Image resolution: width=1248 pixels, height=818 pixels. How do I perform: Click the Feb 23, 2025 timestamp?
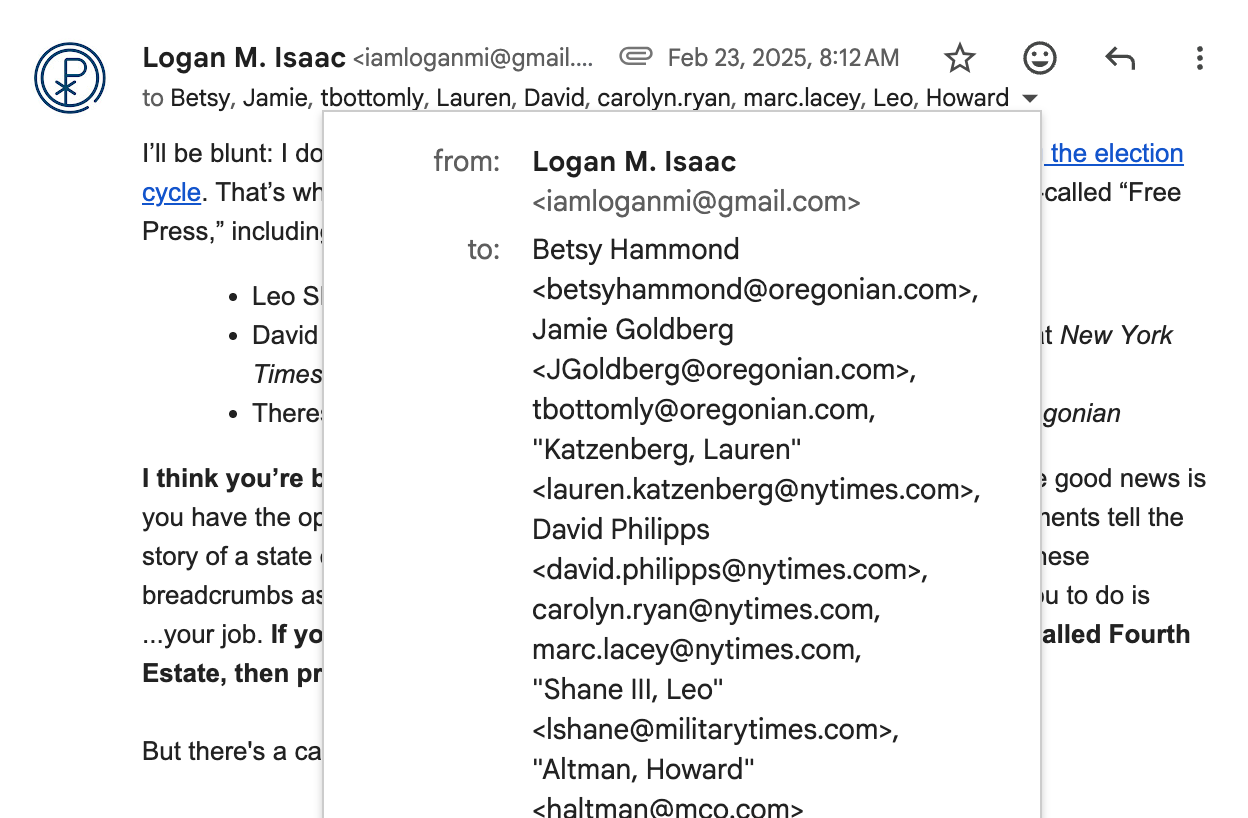783,58
